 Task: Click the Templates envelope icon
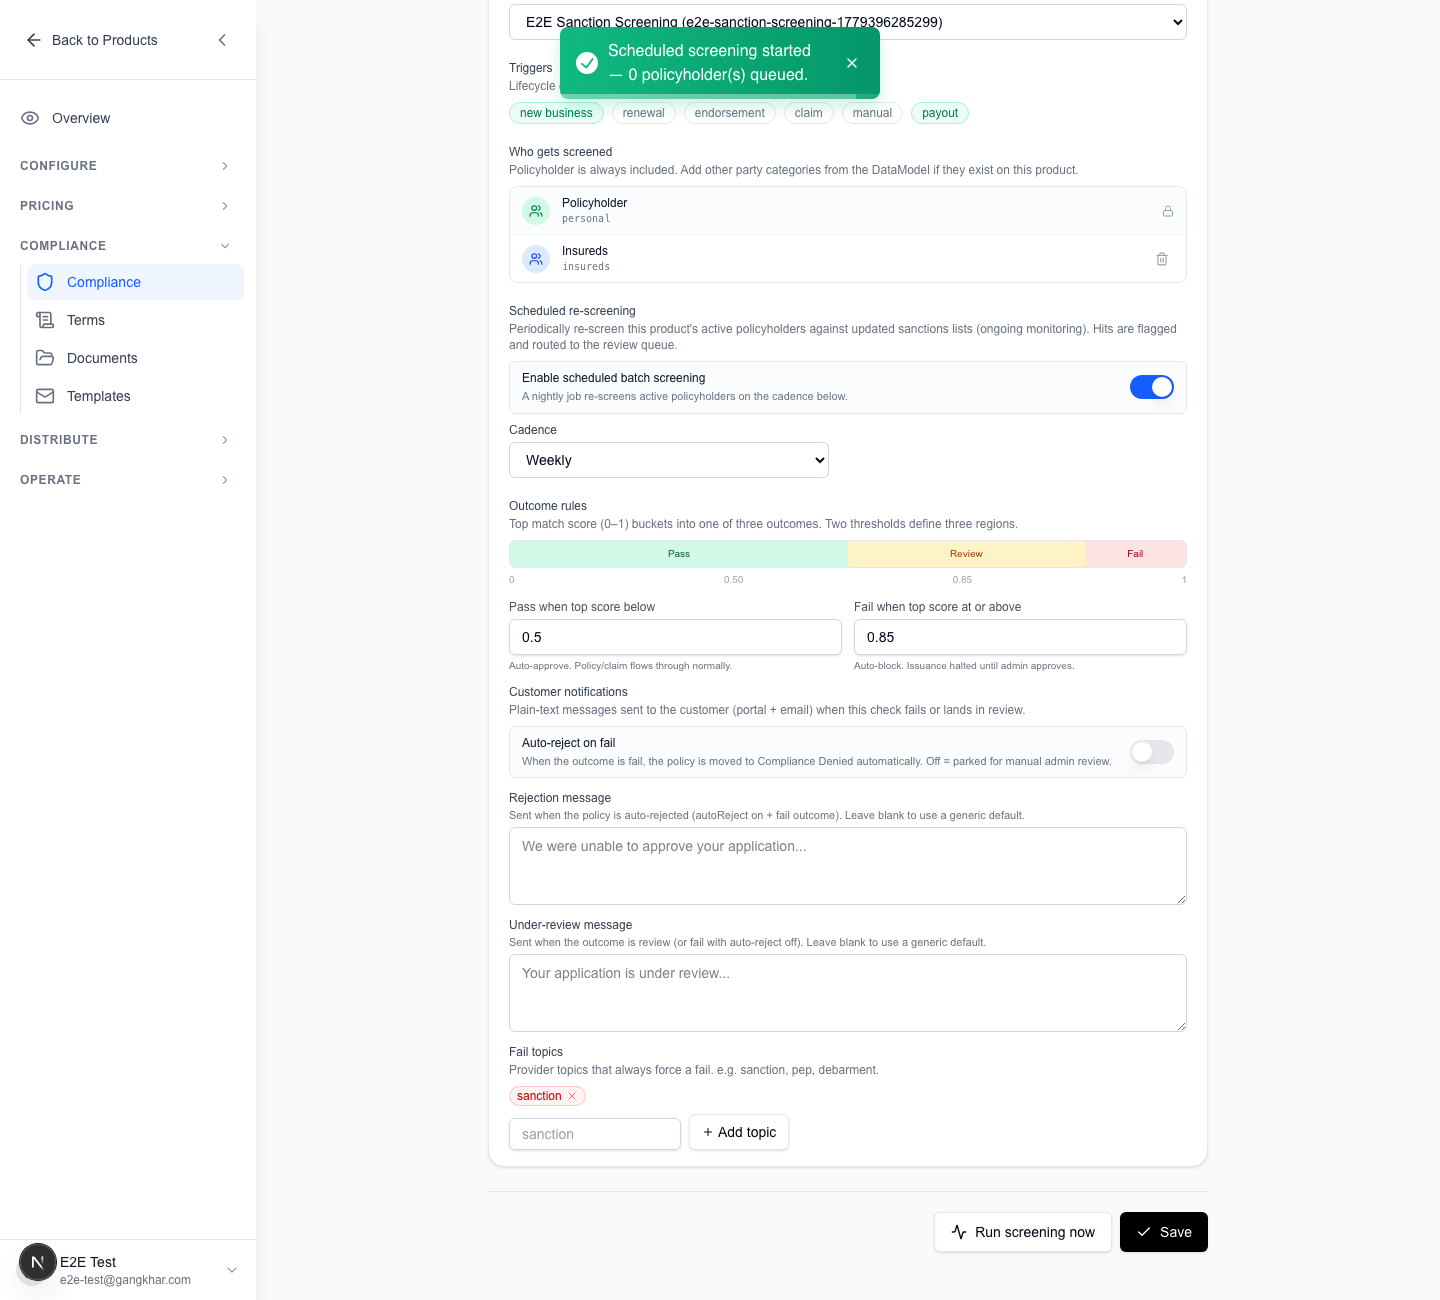tap(45, 396)
